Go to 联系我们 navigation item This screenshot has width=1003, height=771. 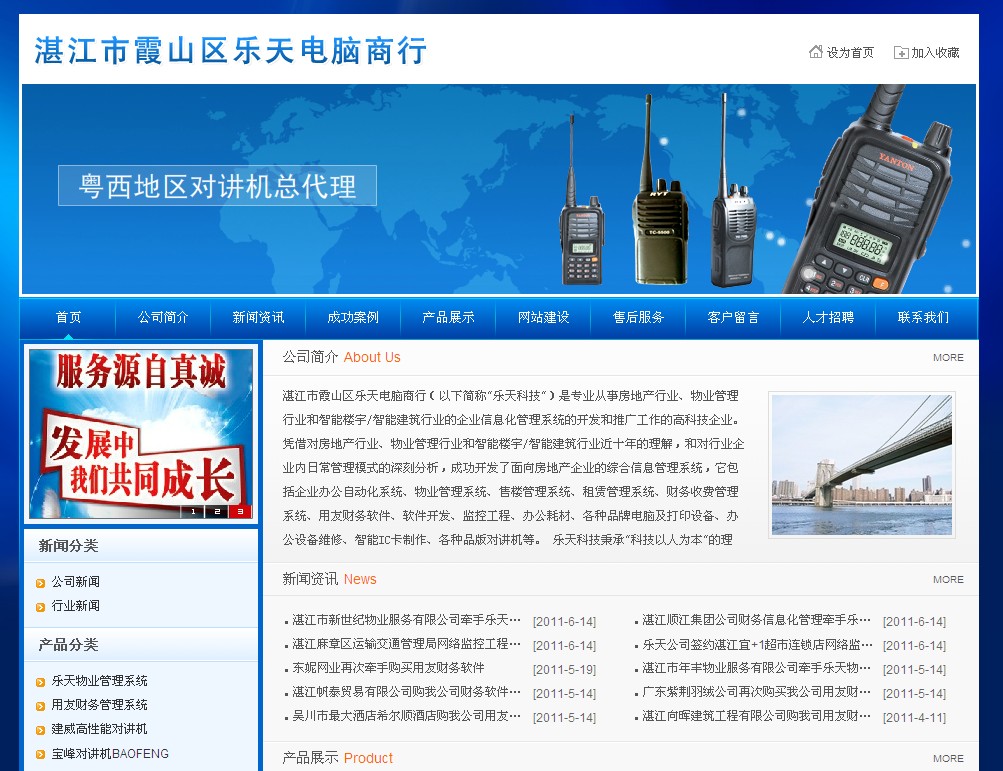(923, 318)
